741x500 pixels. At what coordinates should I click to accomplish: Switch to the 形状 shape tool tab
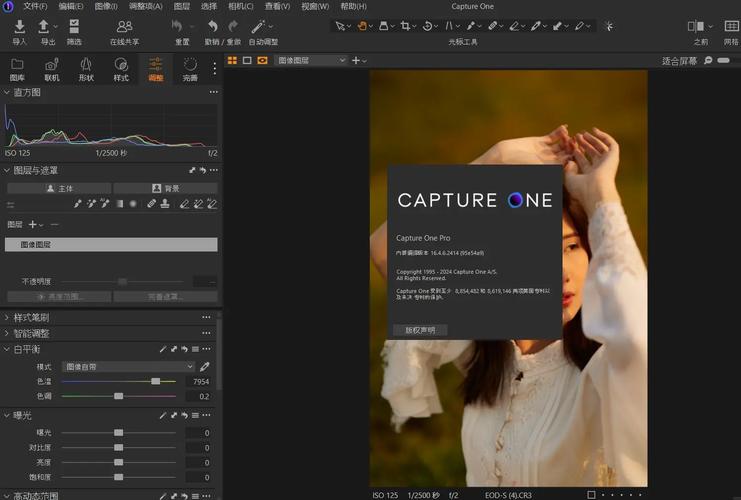(x=86, y=69)
